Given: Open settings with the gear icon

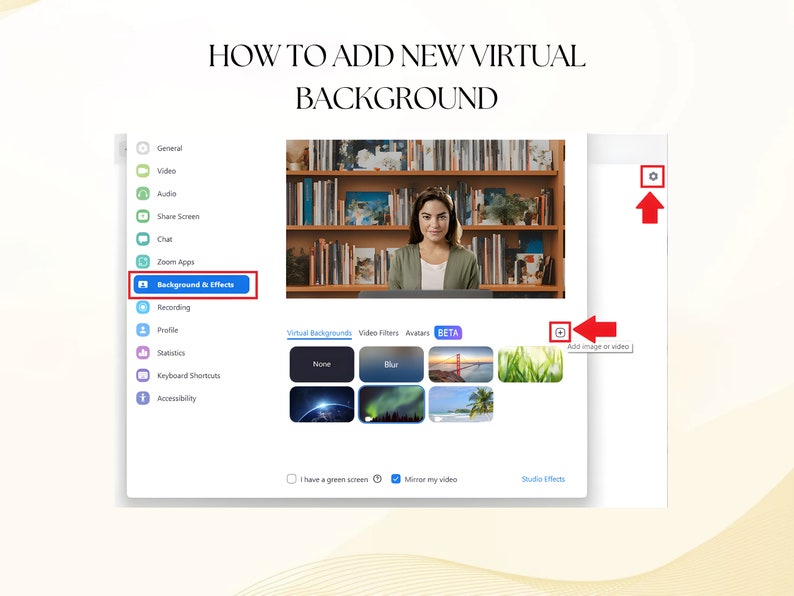Looking at the screenshot, I should point(653,176).
